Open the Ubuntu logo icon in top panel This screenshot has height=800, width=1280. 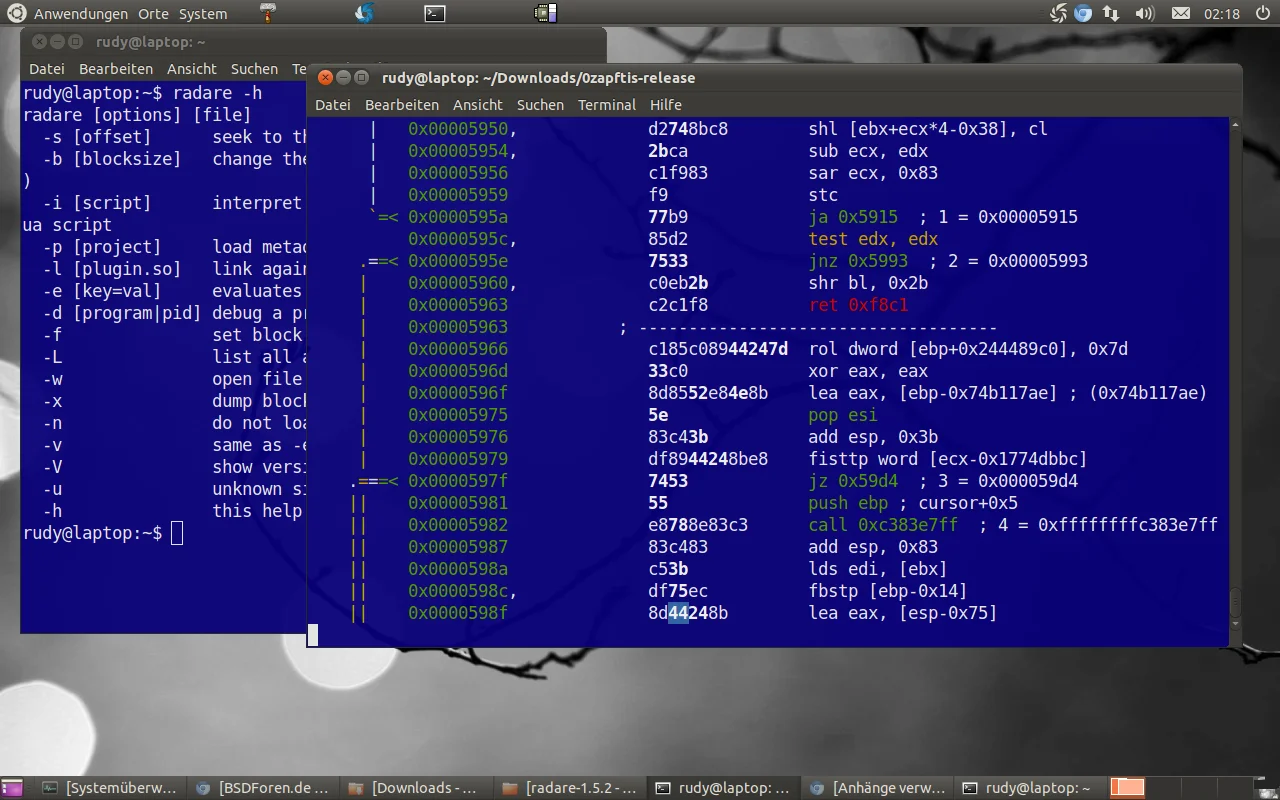tap(17, 13)
